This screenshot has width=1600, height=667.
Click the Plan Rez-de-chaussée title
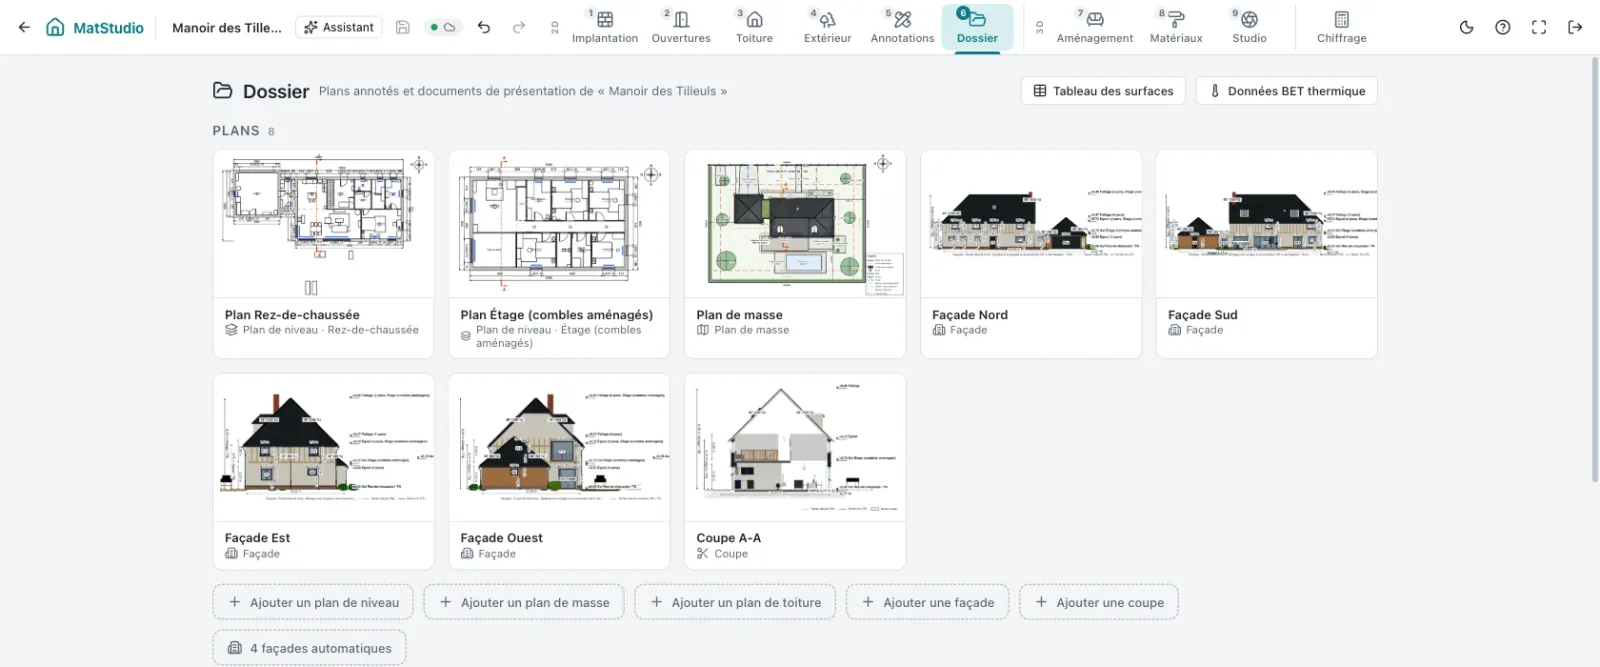point(292,315)
